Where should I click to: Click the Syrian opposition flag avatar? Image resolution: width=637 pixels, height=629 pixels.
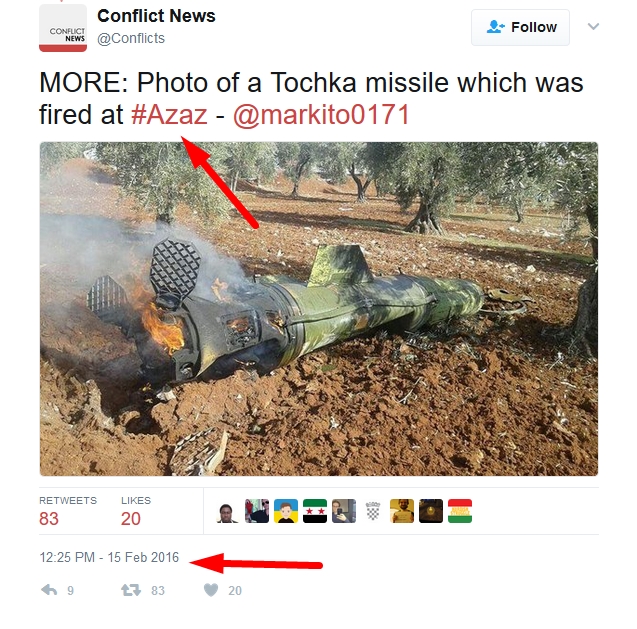point(315,512)
